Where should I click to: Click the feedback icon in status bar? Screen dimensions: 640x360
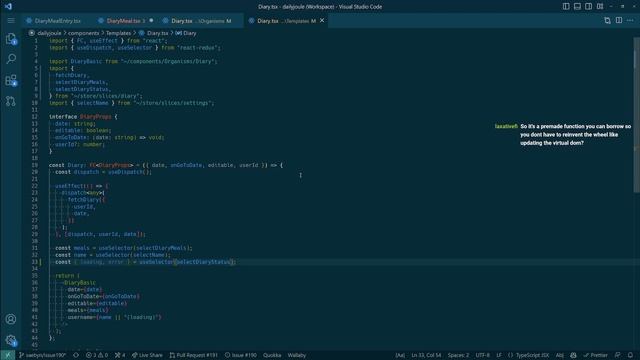(618, 355)
